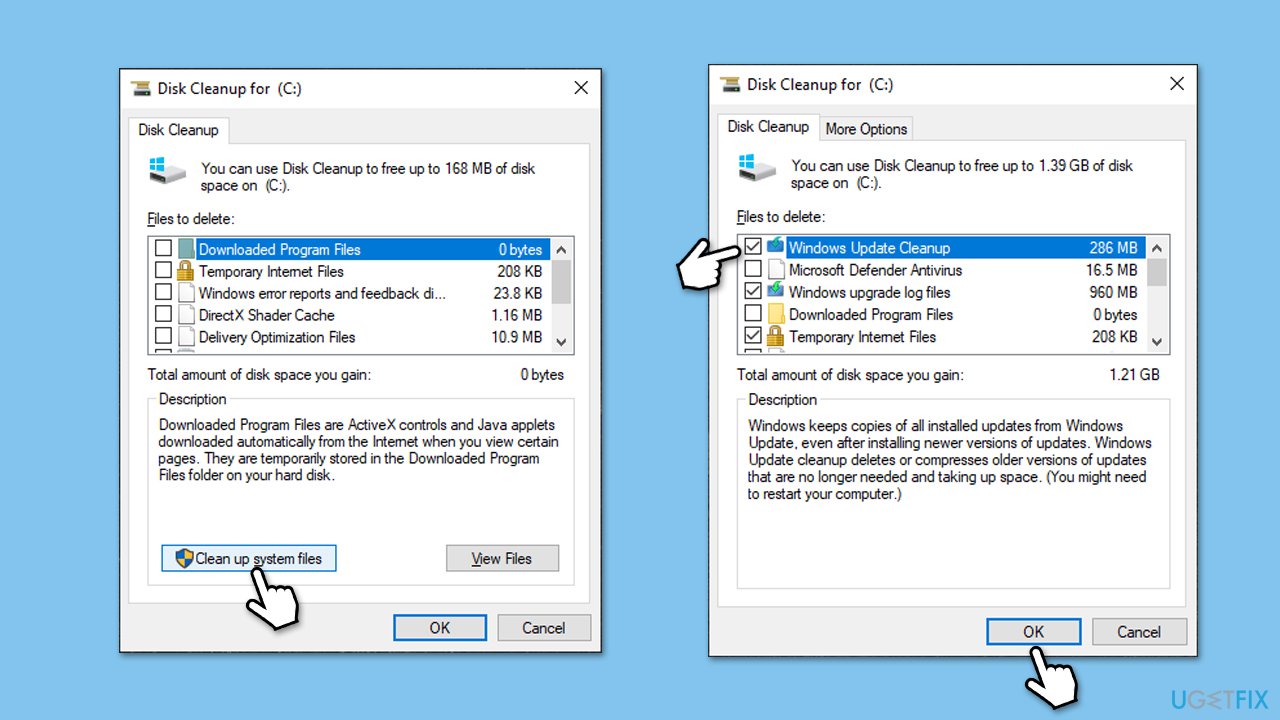Click the '1.21 GB' total space value
The height and width of the screenshot is (720, 1280).
click(x=1134, y=374)
